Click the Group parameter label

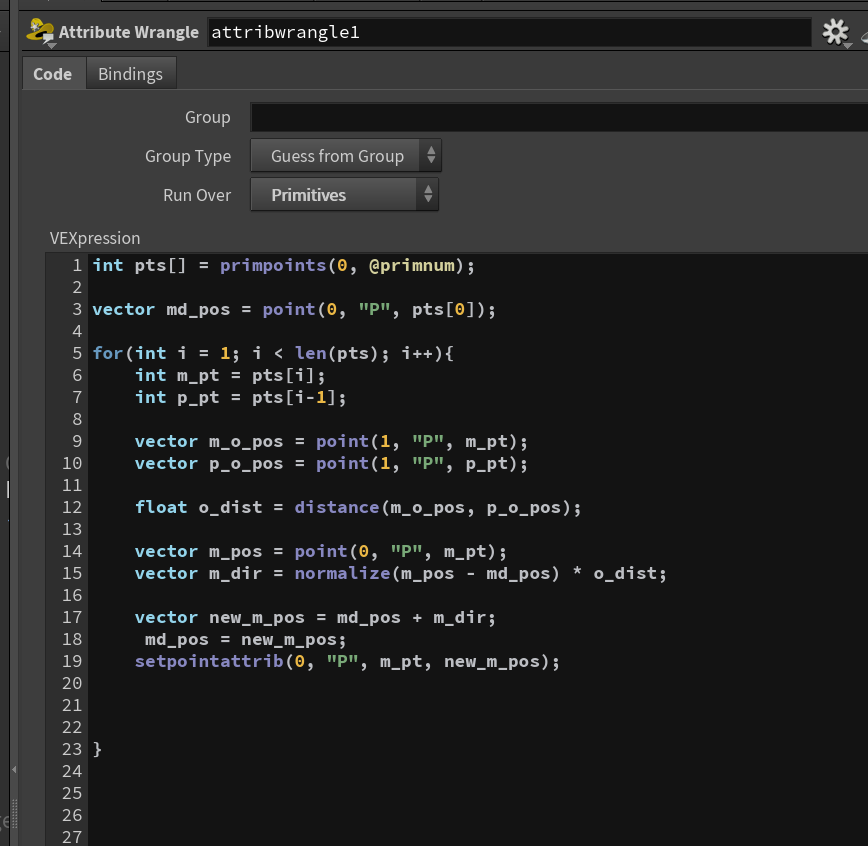[x=208, y=117]
